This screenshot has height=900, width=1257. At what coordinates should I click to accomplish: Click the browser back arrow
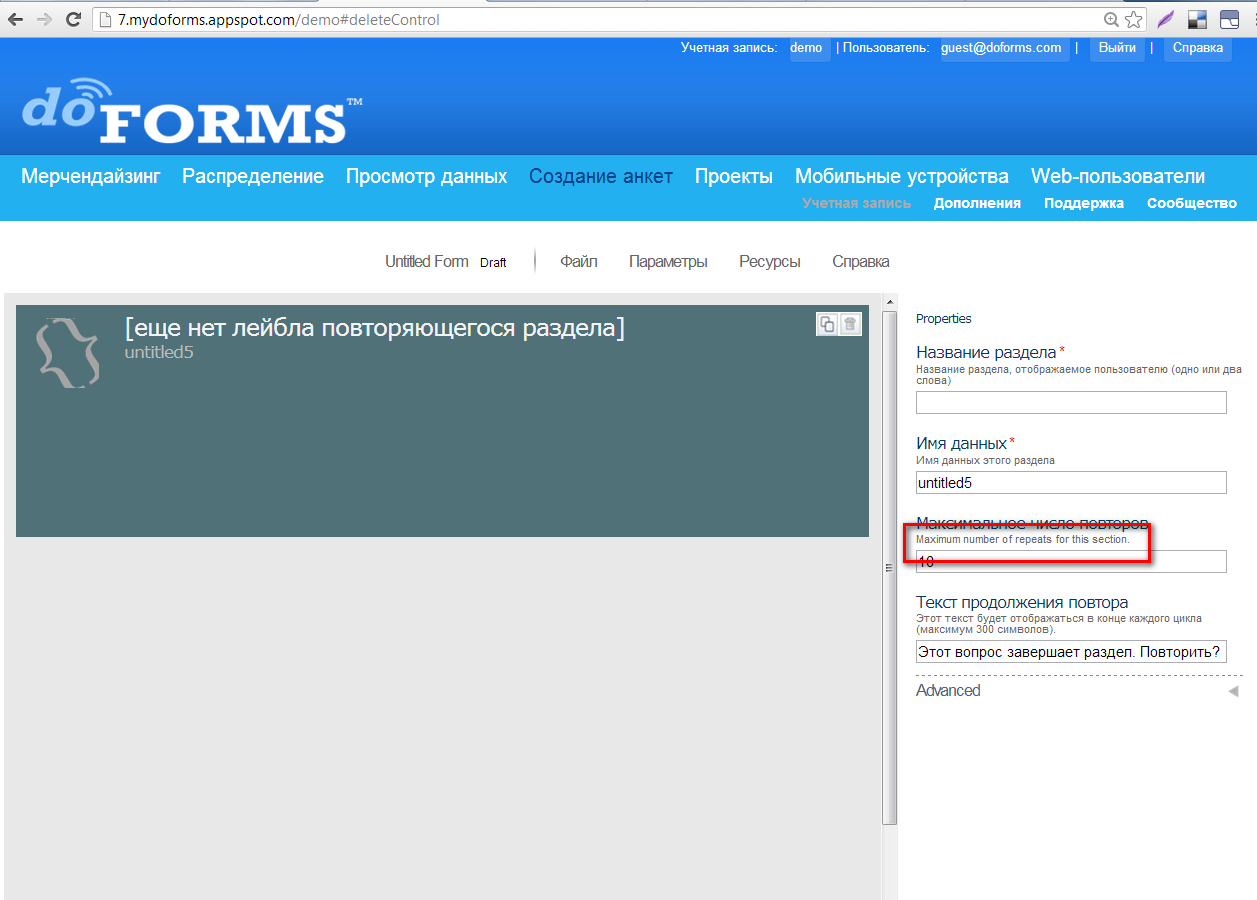[16, 19]
